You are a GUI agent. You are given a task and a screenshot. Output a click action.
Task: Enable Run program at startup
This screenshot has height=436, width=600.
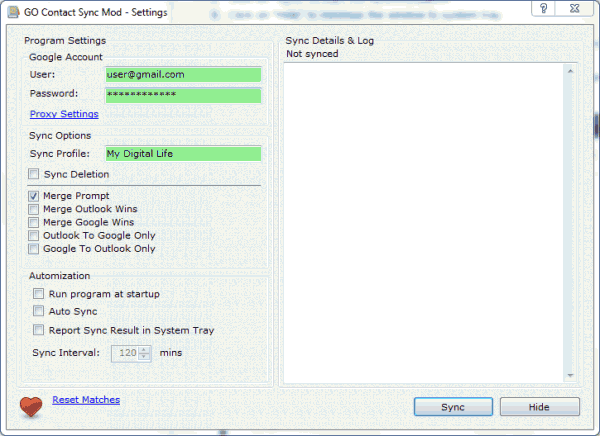point(38,294)
